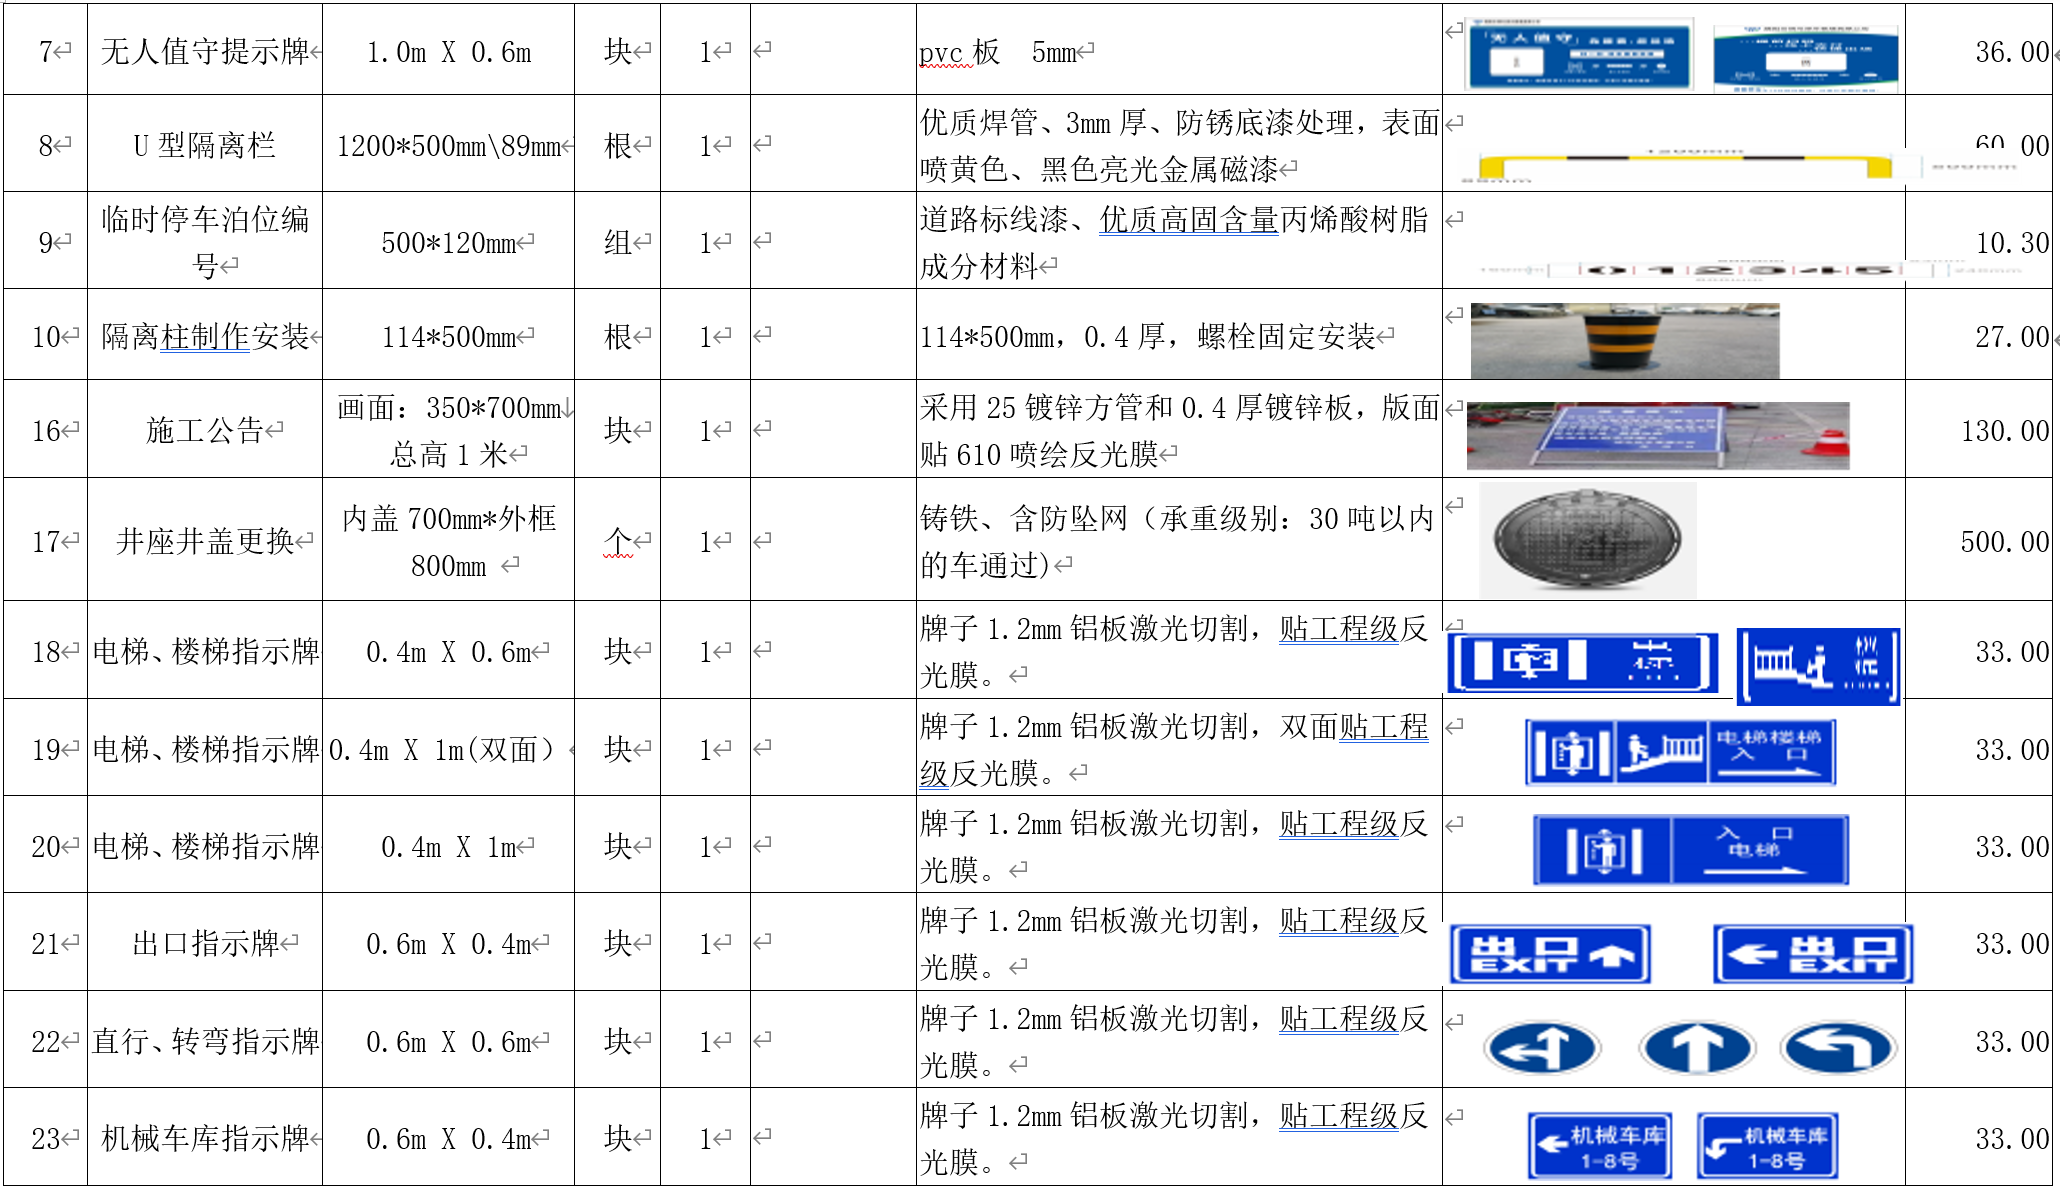Click the 500.00 price cell
This screenshot has height=1194, width=2060.
point(2003,542)
